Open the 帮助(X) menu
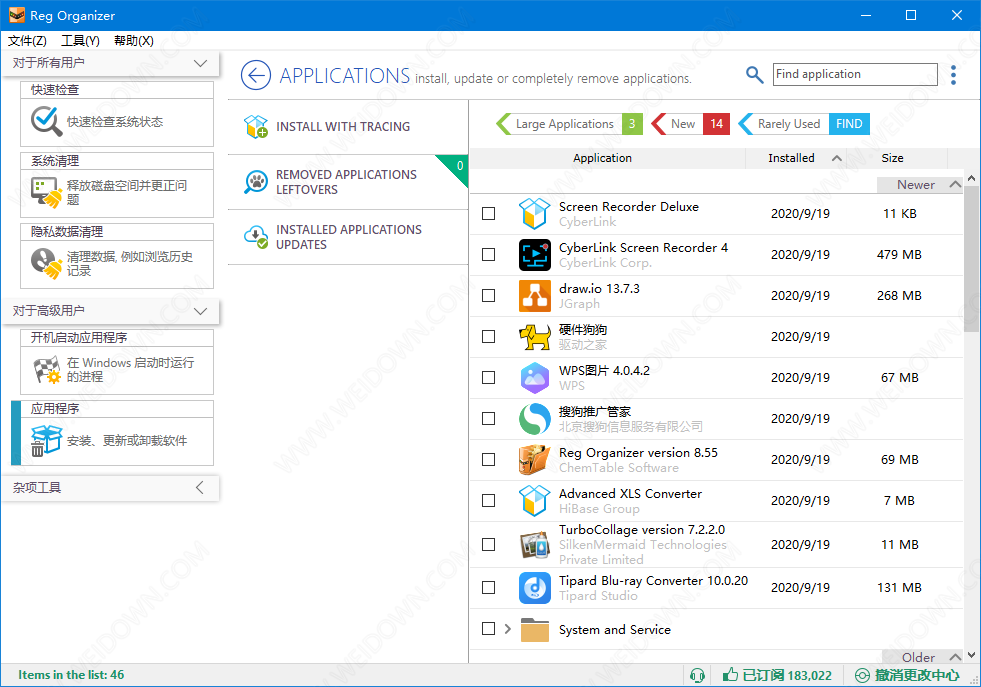Image resolution: width=981 pixels, height=687 pixels. (133, 41)
